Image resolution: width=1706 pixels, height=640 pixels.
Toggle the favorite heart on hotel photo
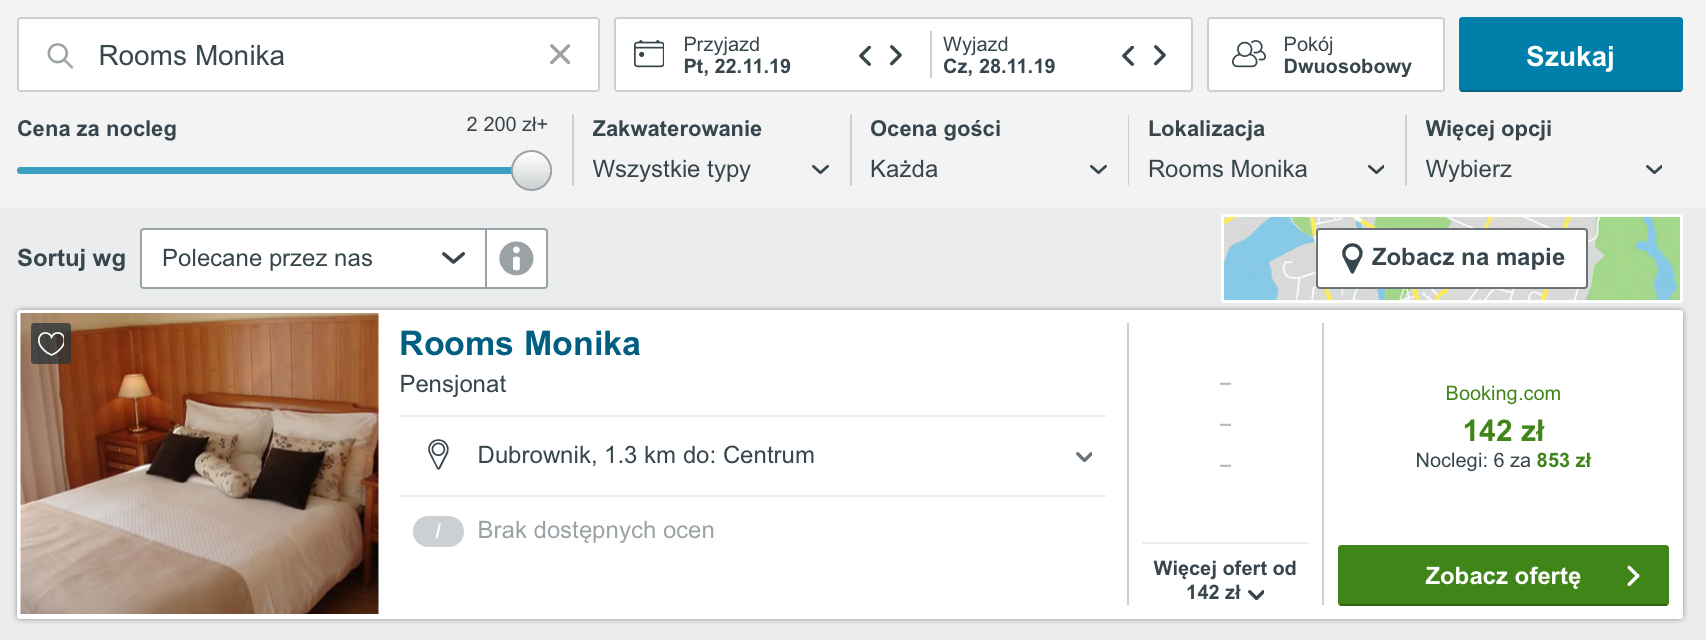pos(51,344)
